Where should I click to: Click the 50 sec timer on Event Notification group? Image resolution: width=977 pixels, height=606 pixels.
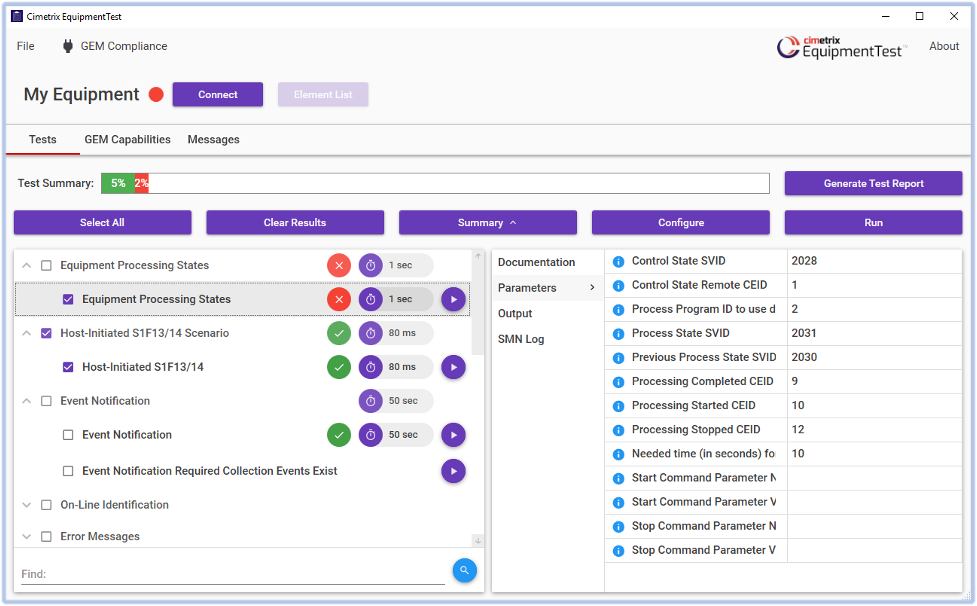(x=371, y=401)
